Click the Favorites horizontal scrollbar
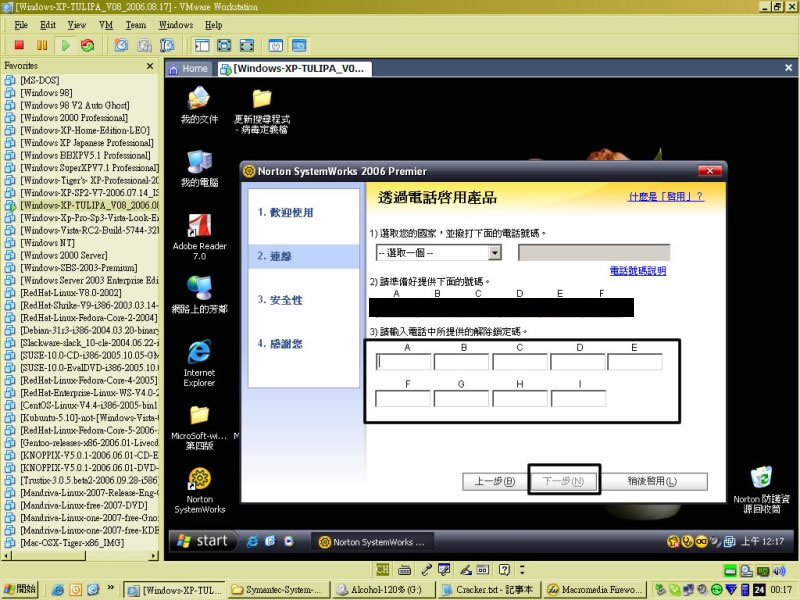Screen dimensions: 800x600 click(81, 556)
